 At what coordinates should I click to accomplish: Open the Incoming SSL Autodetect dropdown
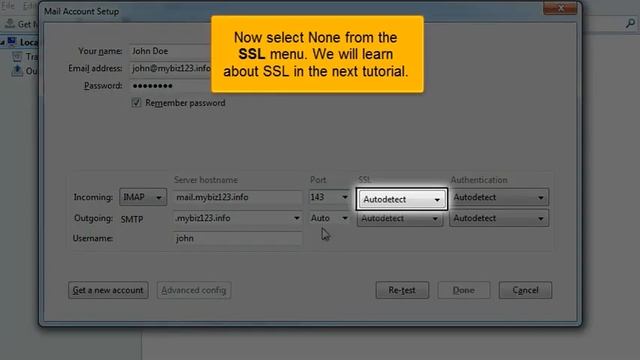point(402,199)
